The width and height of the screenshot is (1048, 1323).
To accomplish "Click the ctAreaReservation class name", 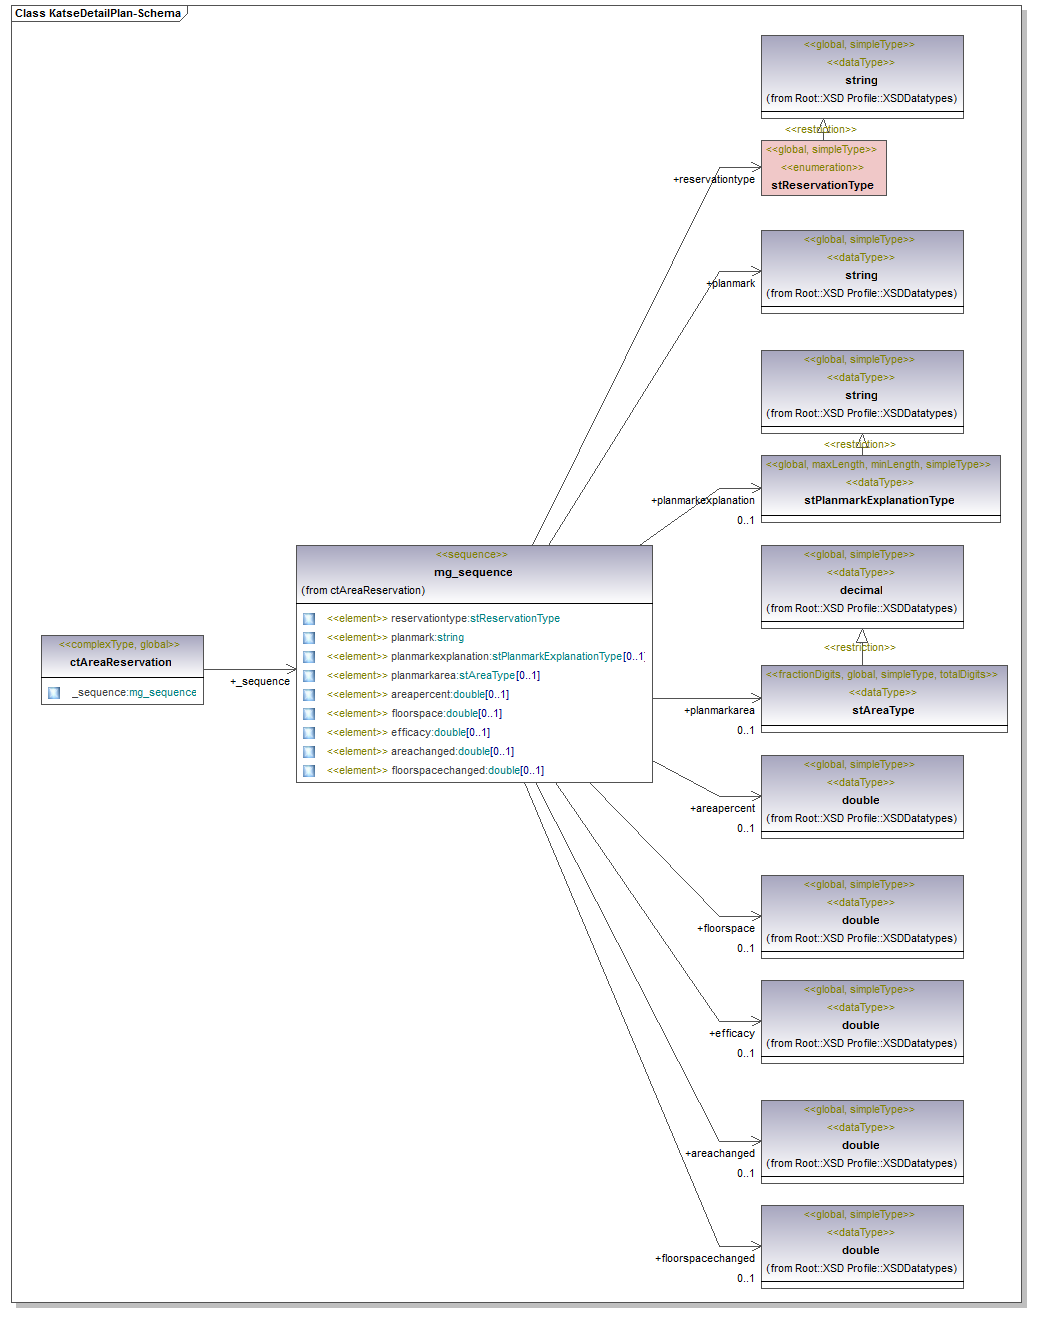I will [121, 662].
